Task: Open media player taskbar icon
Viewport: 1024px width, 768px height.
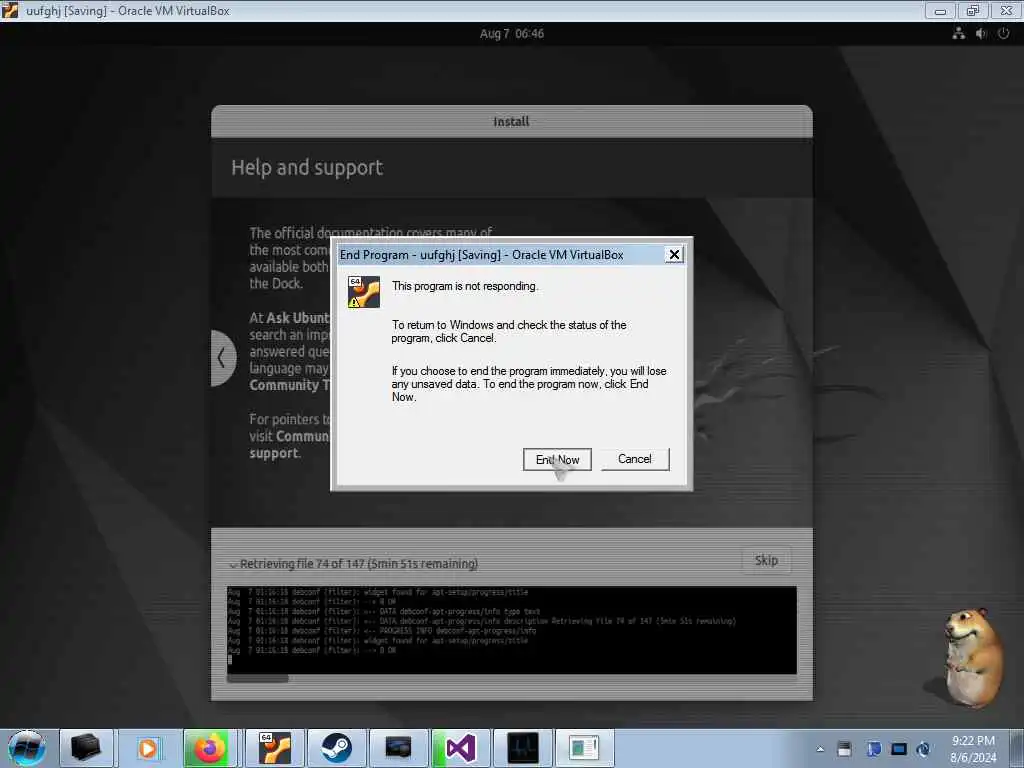Action: point(148,748)
